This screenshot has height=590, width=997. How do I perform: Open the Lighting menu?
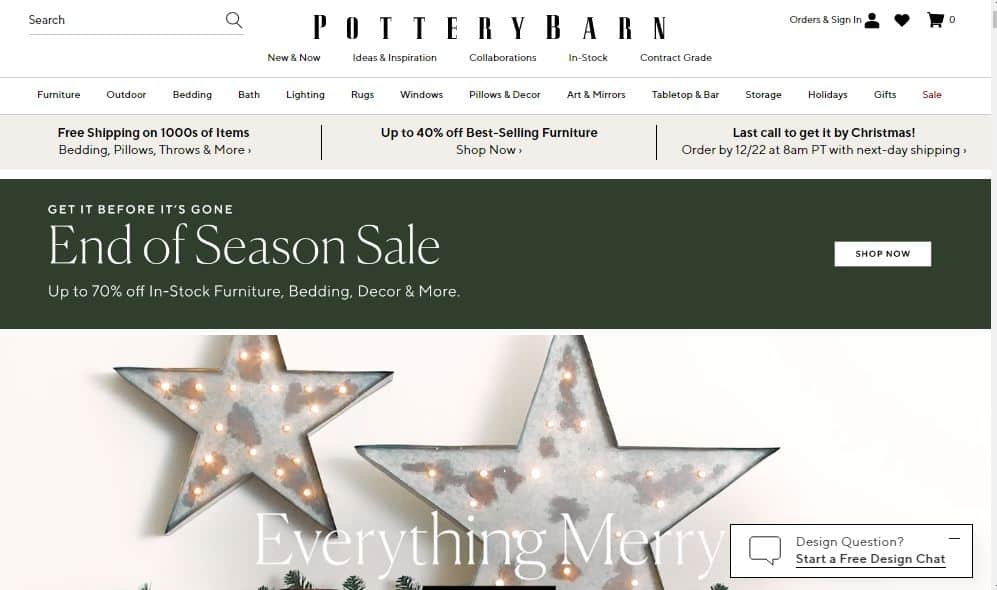click(305, 95)
